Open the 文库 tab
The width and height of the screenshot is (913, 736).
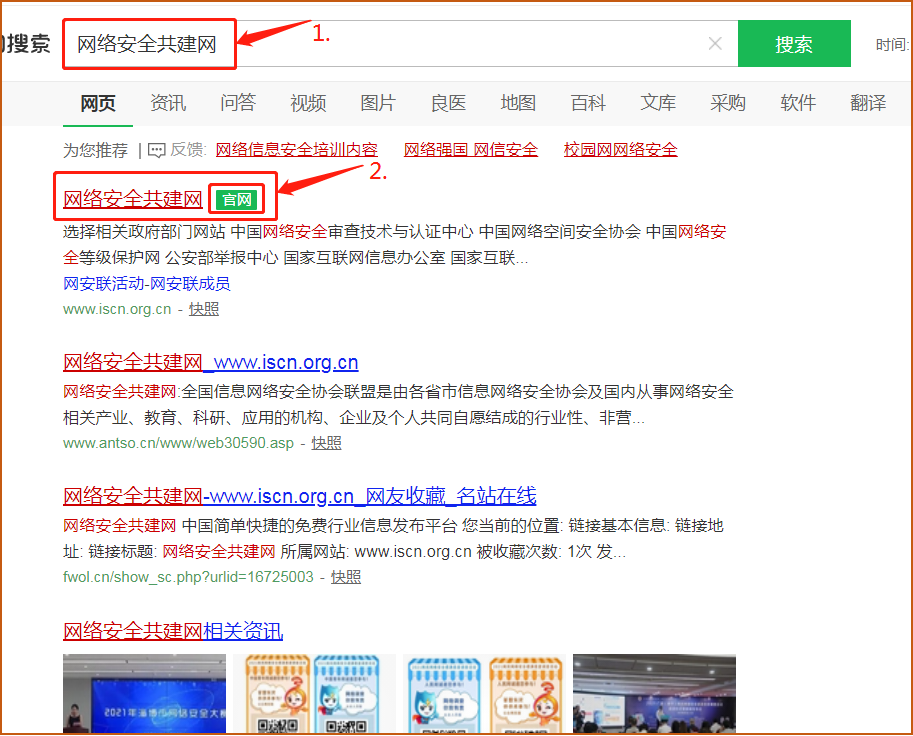tap(658, 103)
